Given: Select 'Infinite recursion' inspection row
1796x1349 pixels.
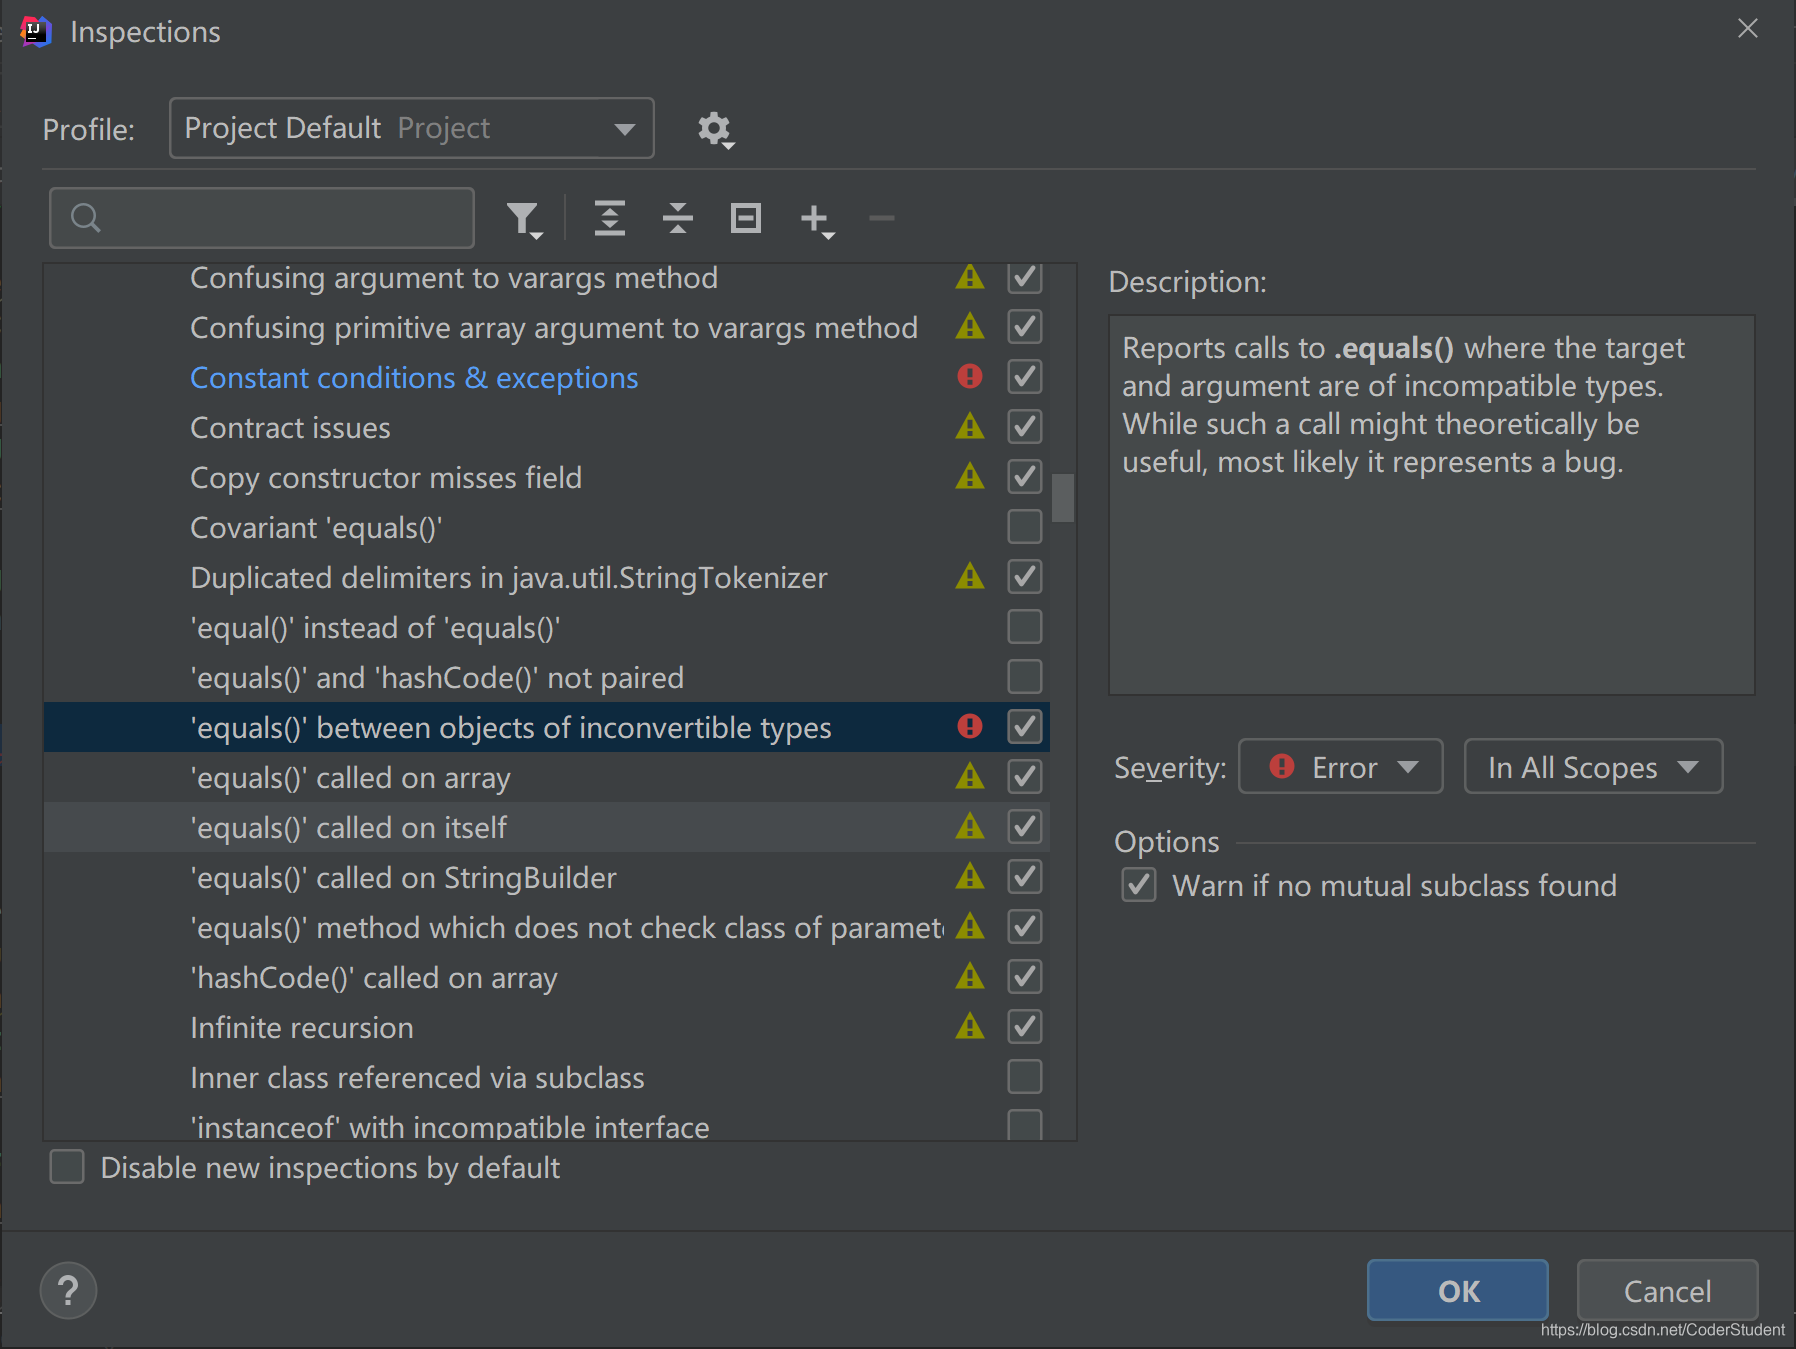Looking at the screenshot, I should click(x=546, y=1027).
